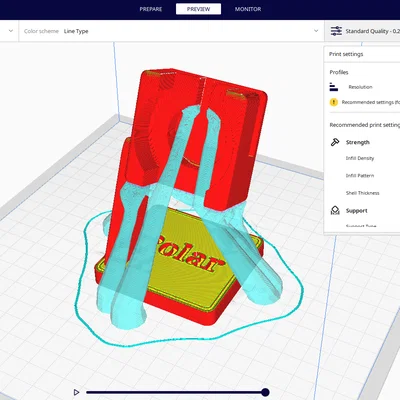The height and width of the screenshot is (400, 400).
Task: Open the view type chevron dropdown
Action: coord(11,31)
